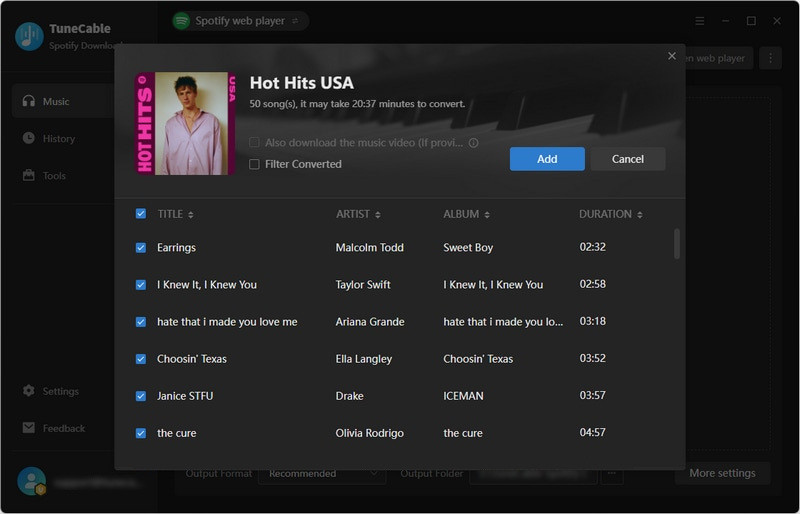Viewport: 800px width, 514px height.
Task: Uncheck the Choosin' Texas song checkbox
Action: (141, 359)
